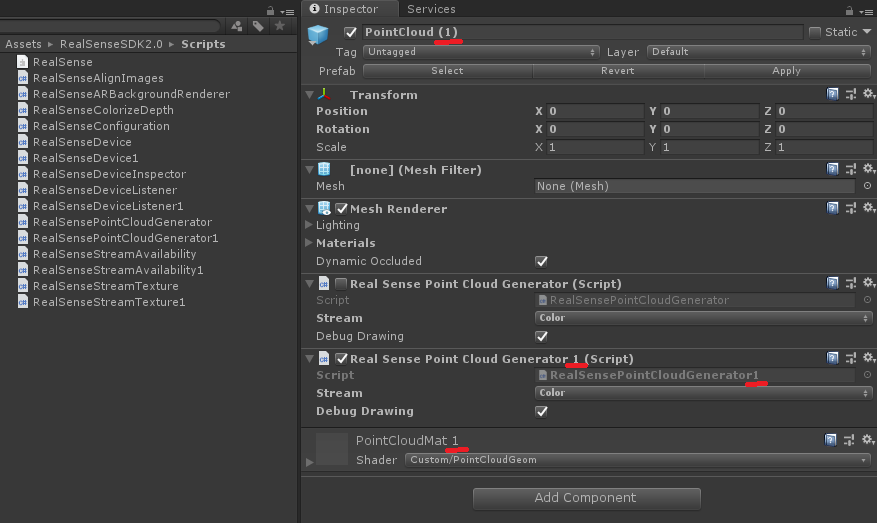Select the Inspector tab
The width and height of the screenshot is (877, 523).
point(351,9)
